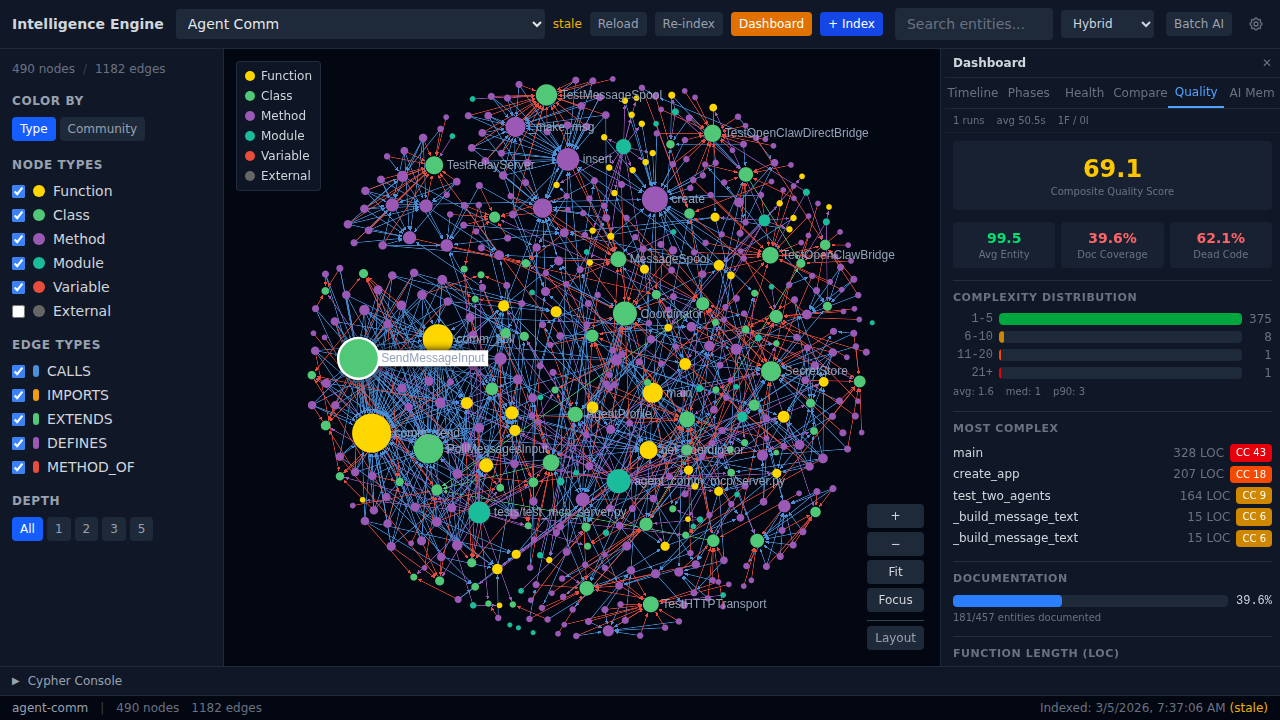The height and width of the screenshot is (720, 1280).
Task: Open the Agent Comm project dropdown
Action: coord(360,24)
